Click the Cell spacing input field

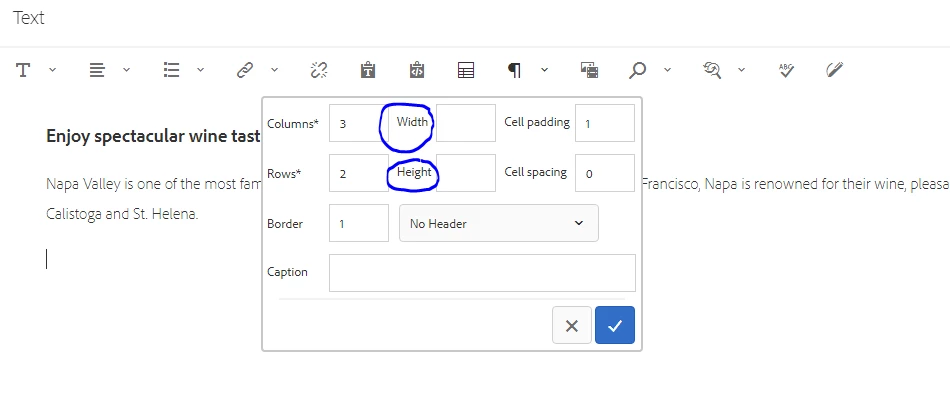click(605, 173)
